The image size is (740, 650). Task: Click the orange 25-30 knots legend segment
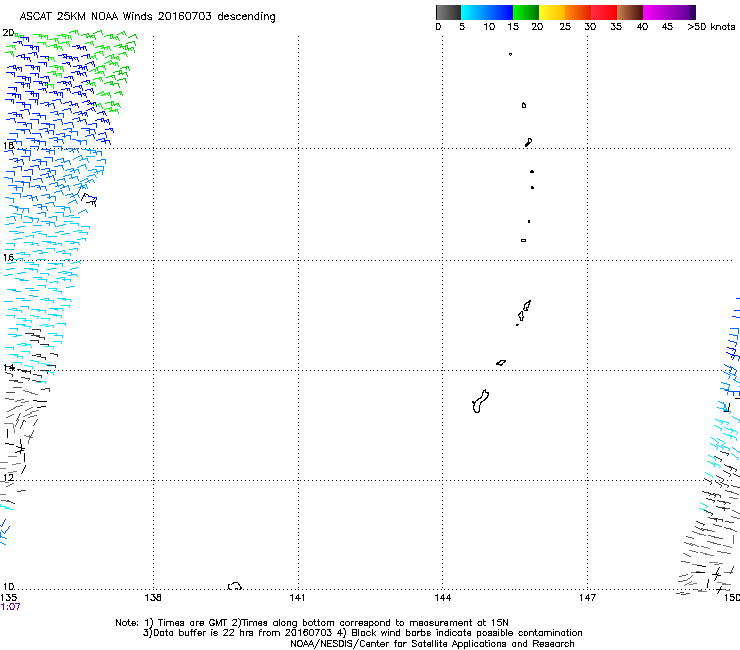point(578,12)
